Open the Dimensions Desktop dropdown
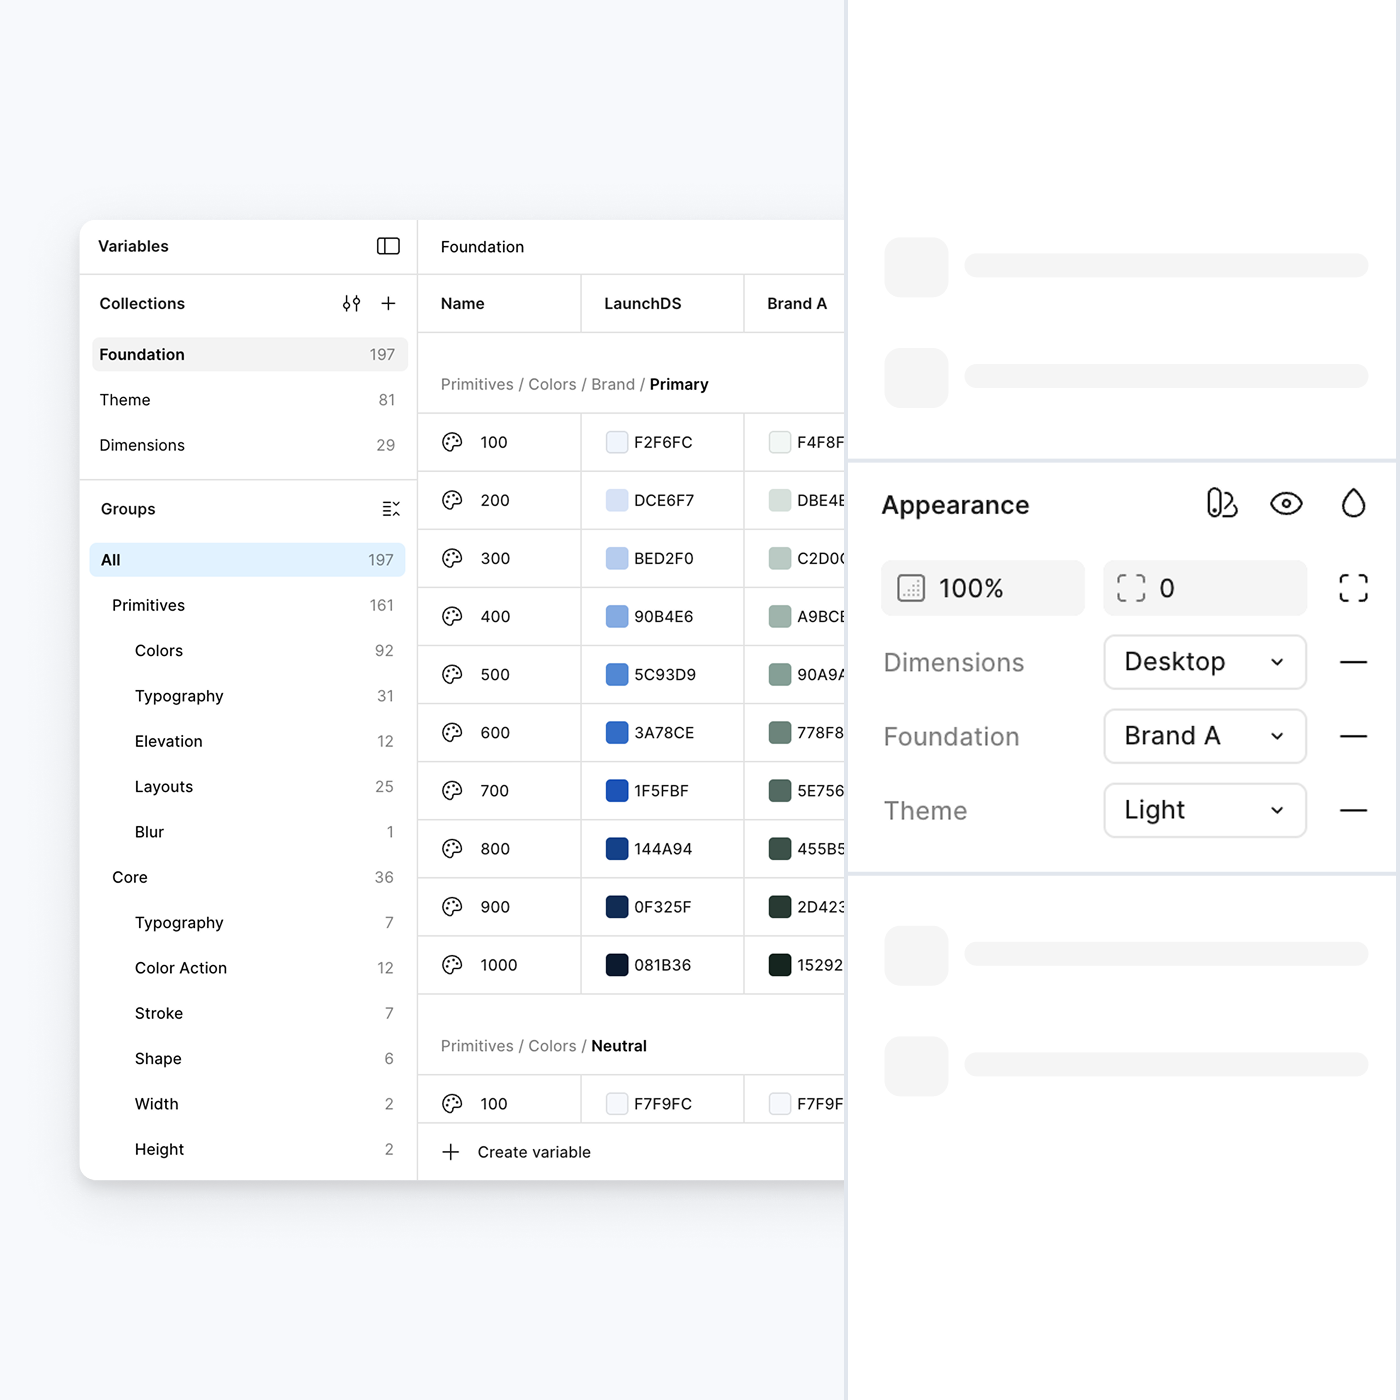 coord(1204,662)
